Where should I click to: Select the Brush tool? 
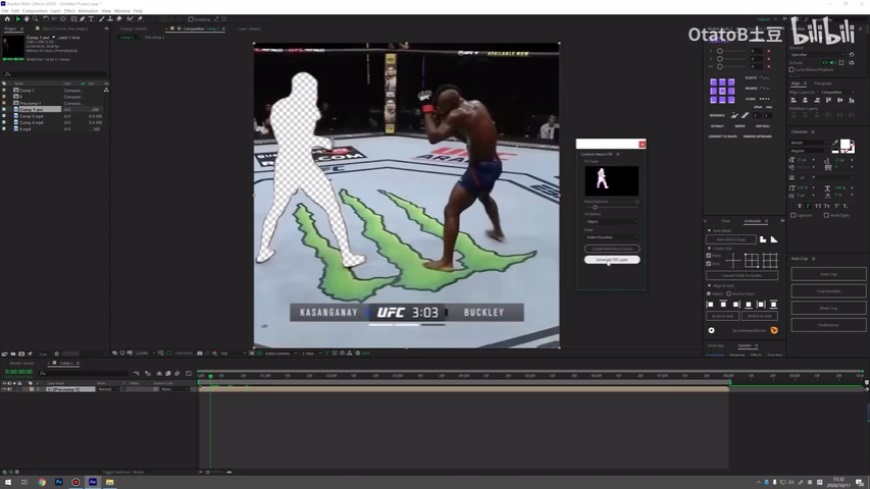(x=102, y=19)
